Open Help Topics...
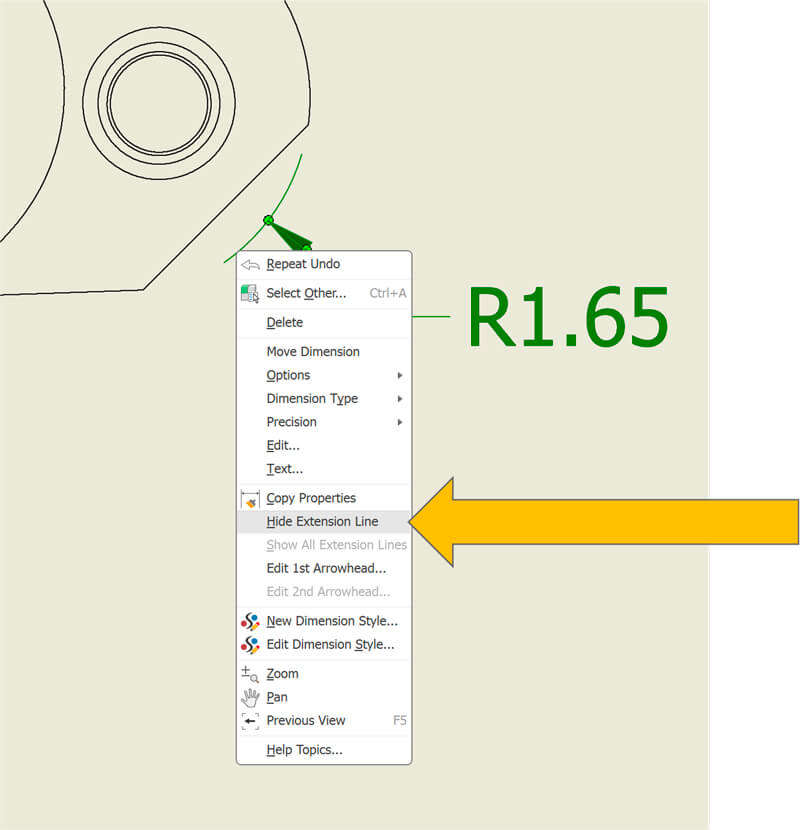 [324, 750]
